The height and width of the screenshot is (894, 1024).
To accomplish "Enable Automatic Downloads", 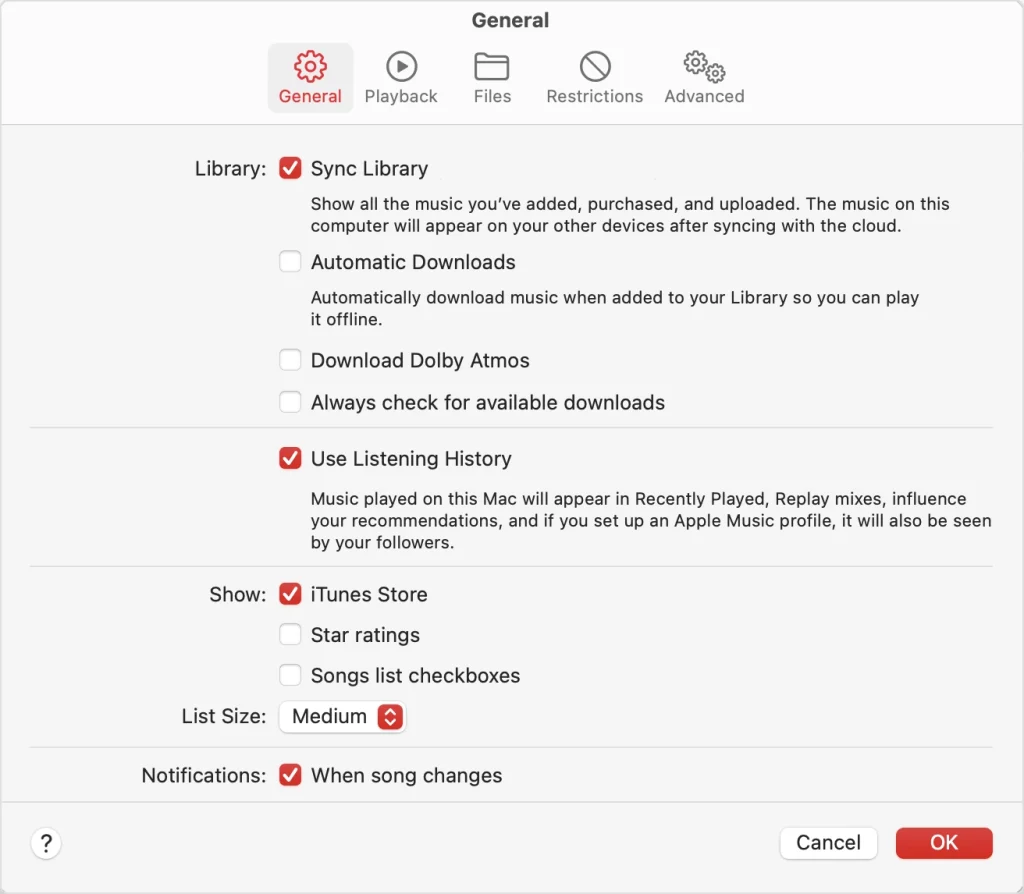I will (290, 261).
